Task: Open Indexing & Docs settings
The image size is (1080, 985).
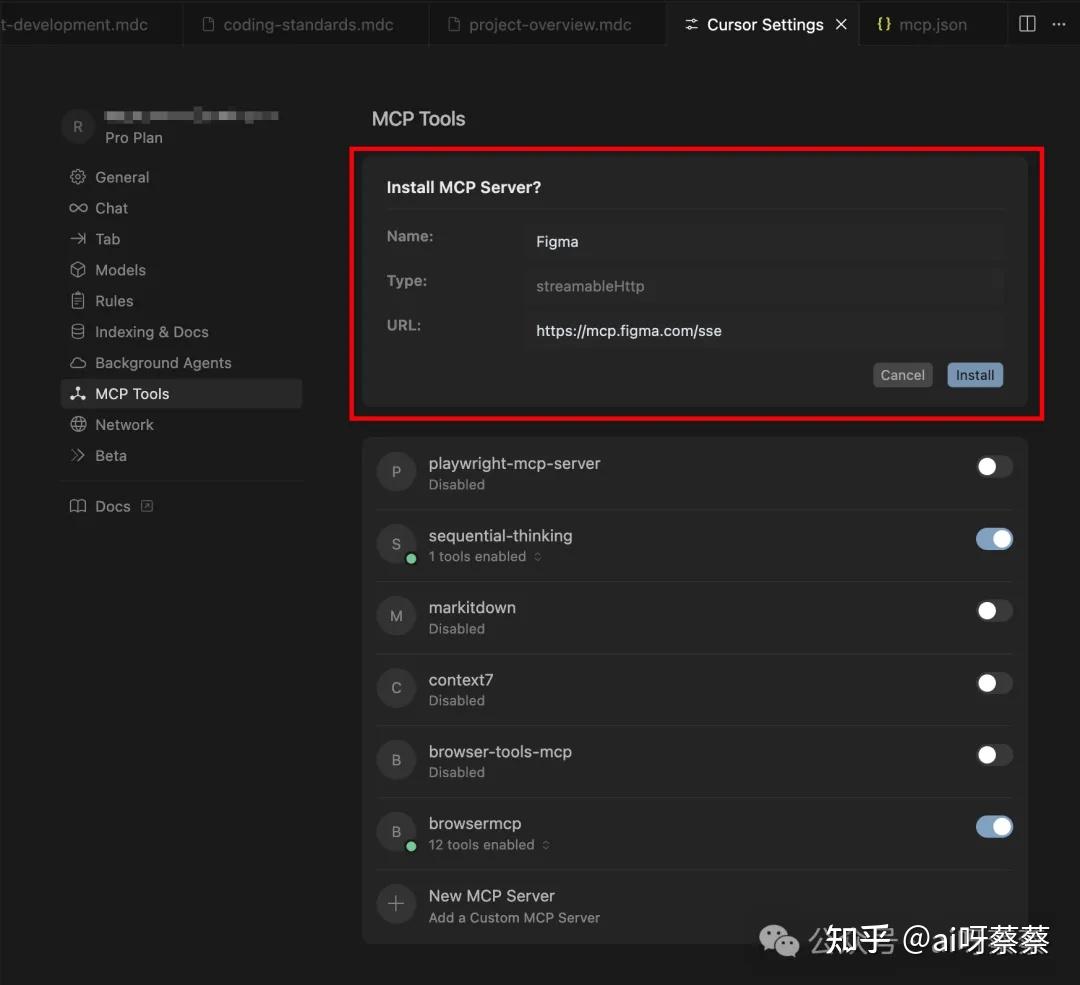Action: pos(151,331)
